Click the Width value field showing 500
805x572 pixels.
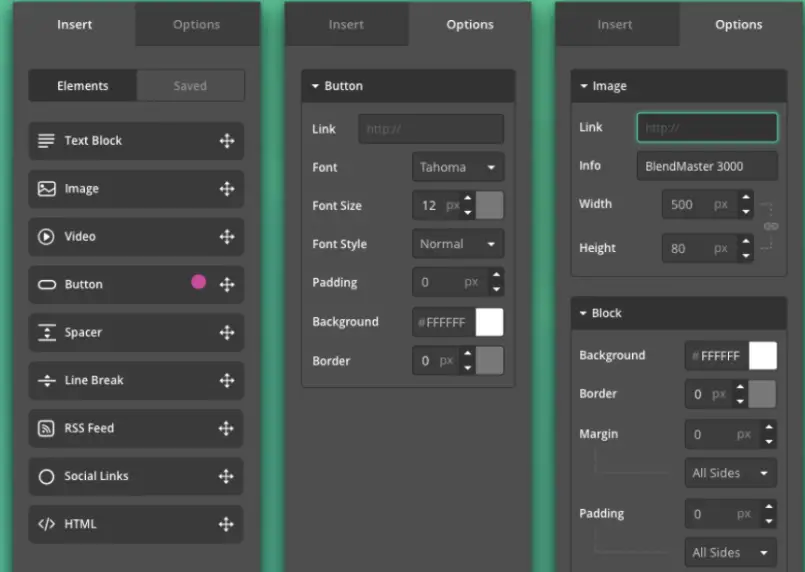coord(701,204)
